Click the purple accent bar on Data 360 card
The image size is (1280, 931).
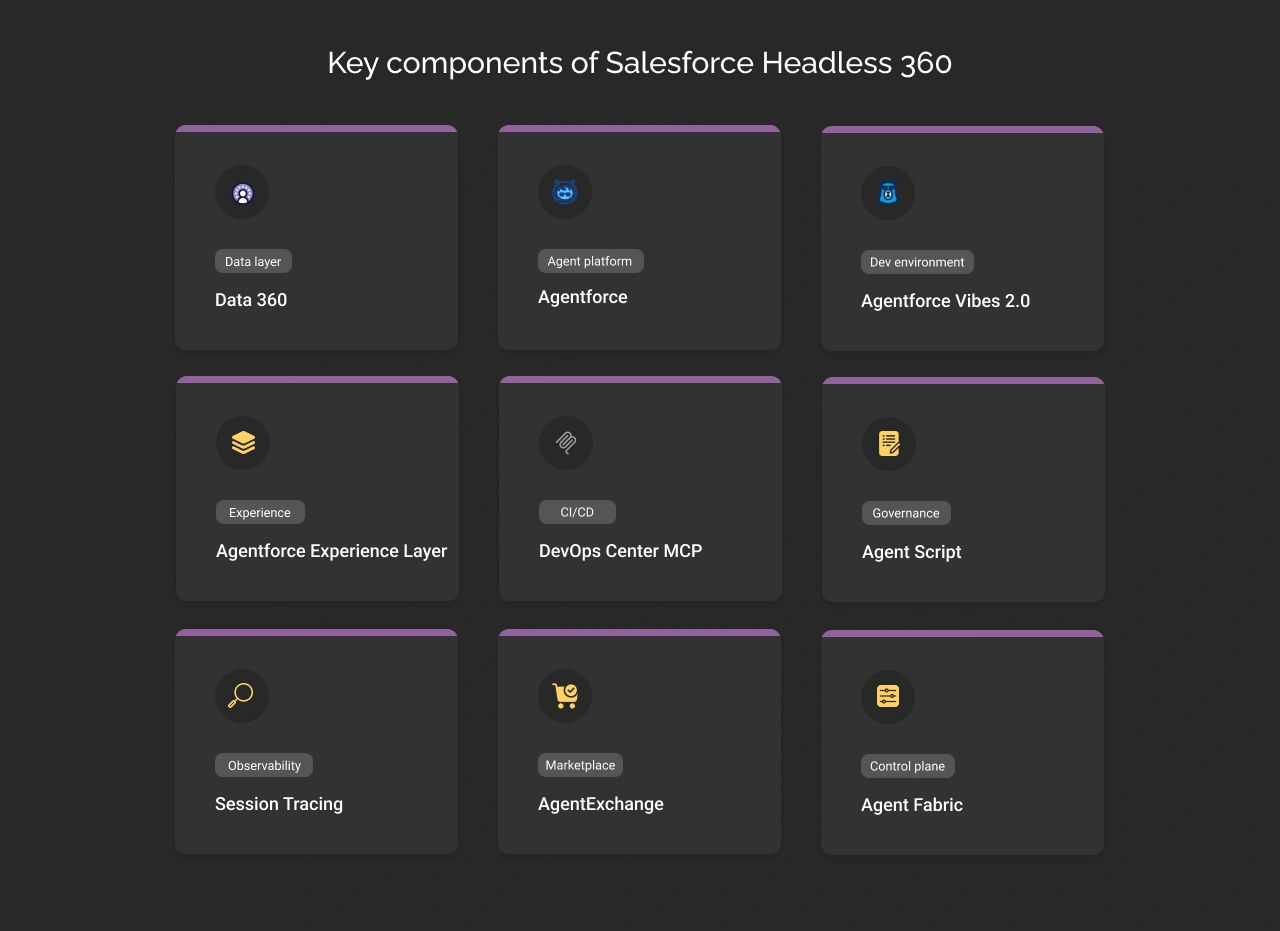pos(316,128)
